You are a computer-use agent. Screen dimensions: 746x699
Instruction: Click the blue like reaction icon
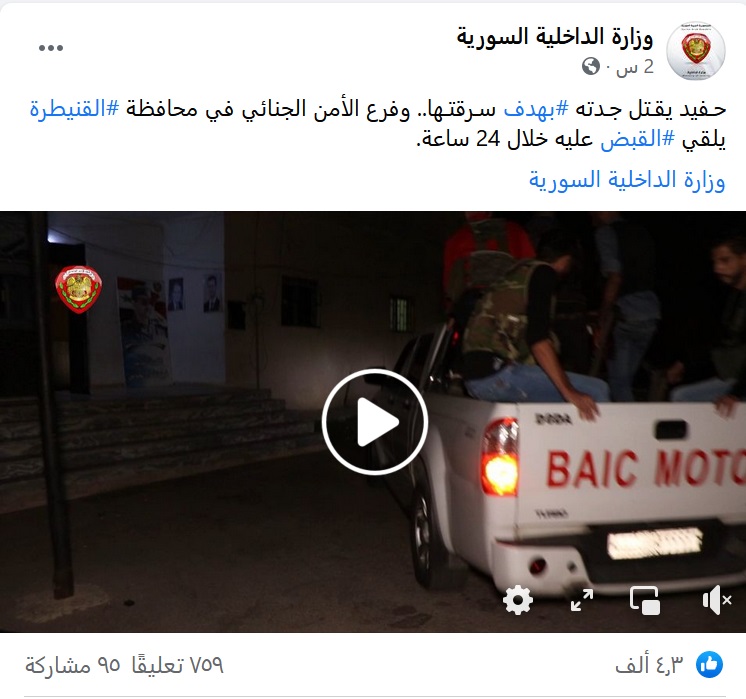[709, 665]
